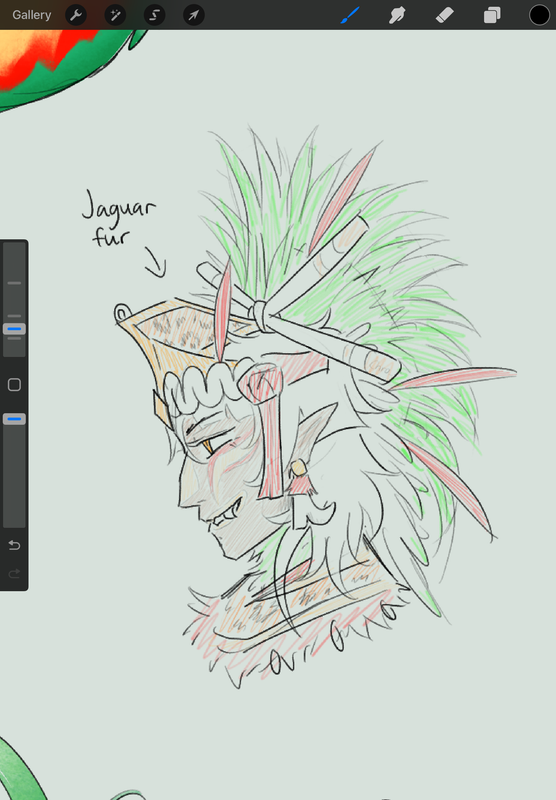Undo the last stroke

[x=14, y=545]
